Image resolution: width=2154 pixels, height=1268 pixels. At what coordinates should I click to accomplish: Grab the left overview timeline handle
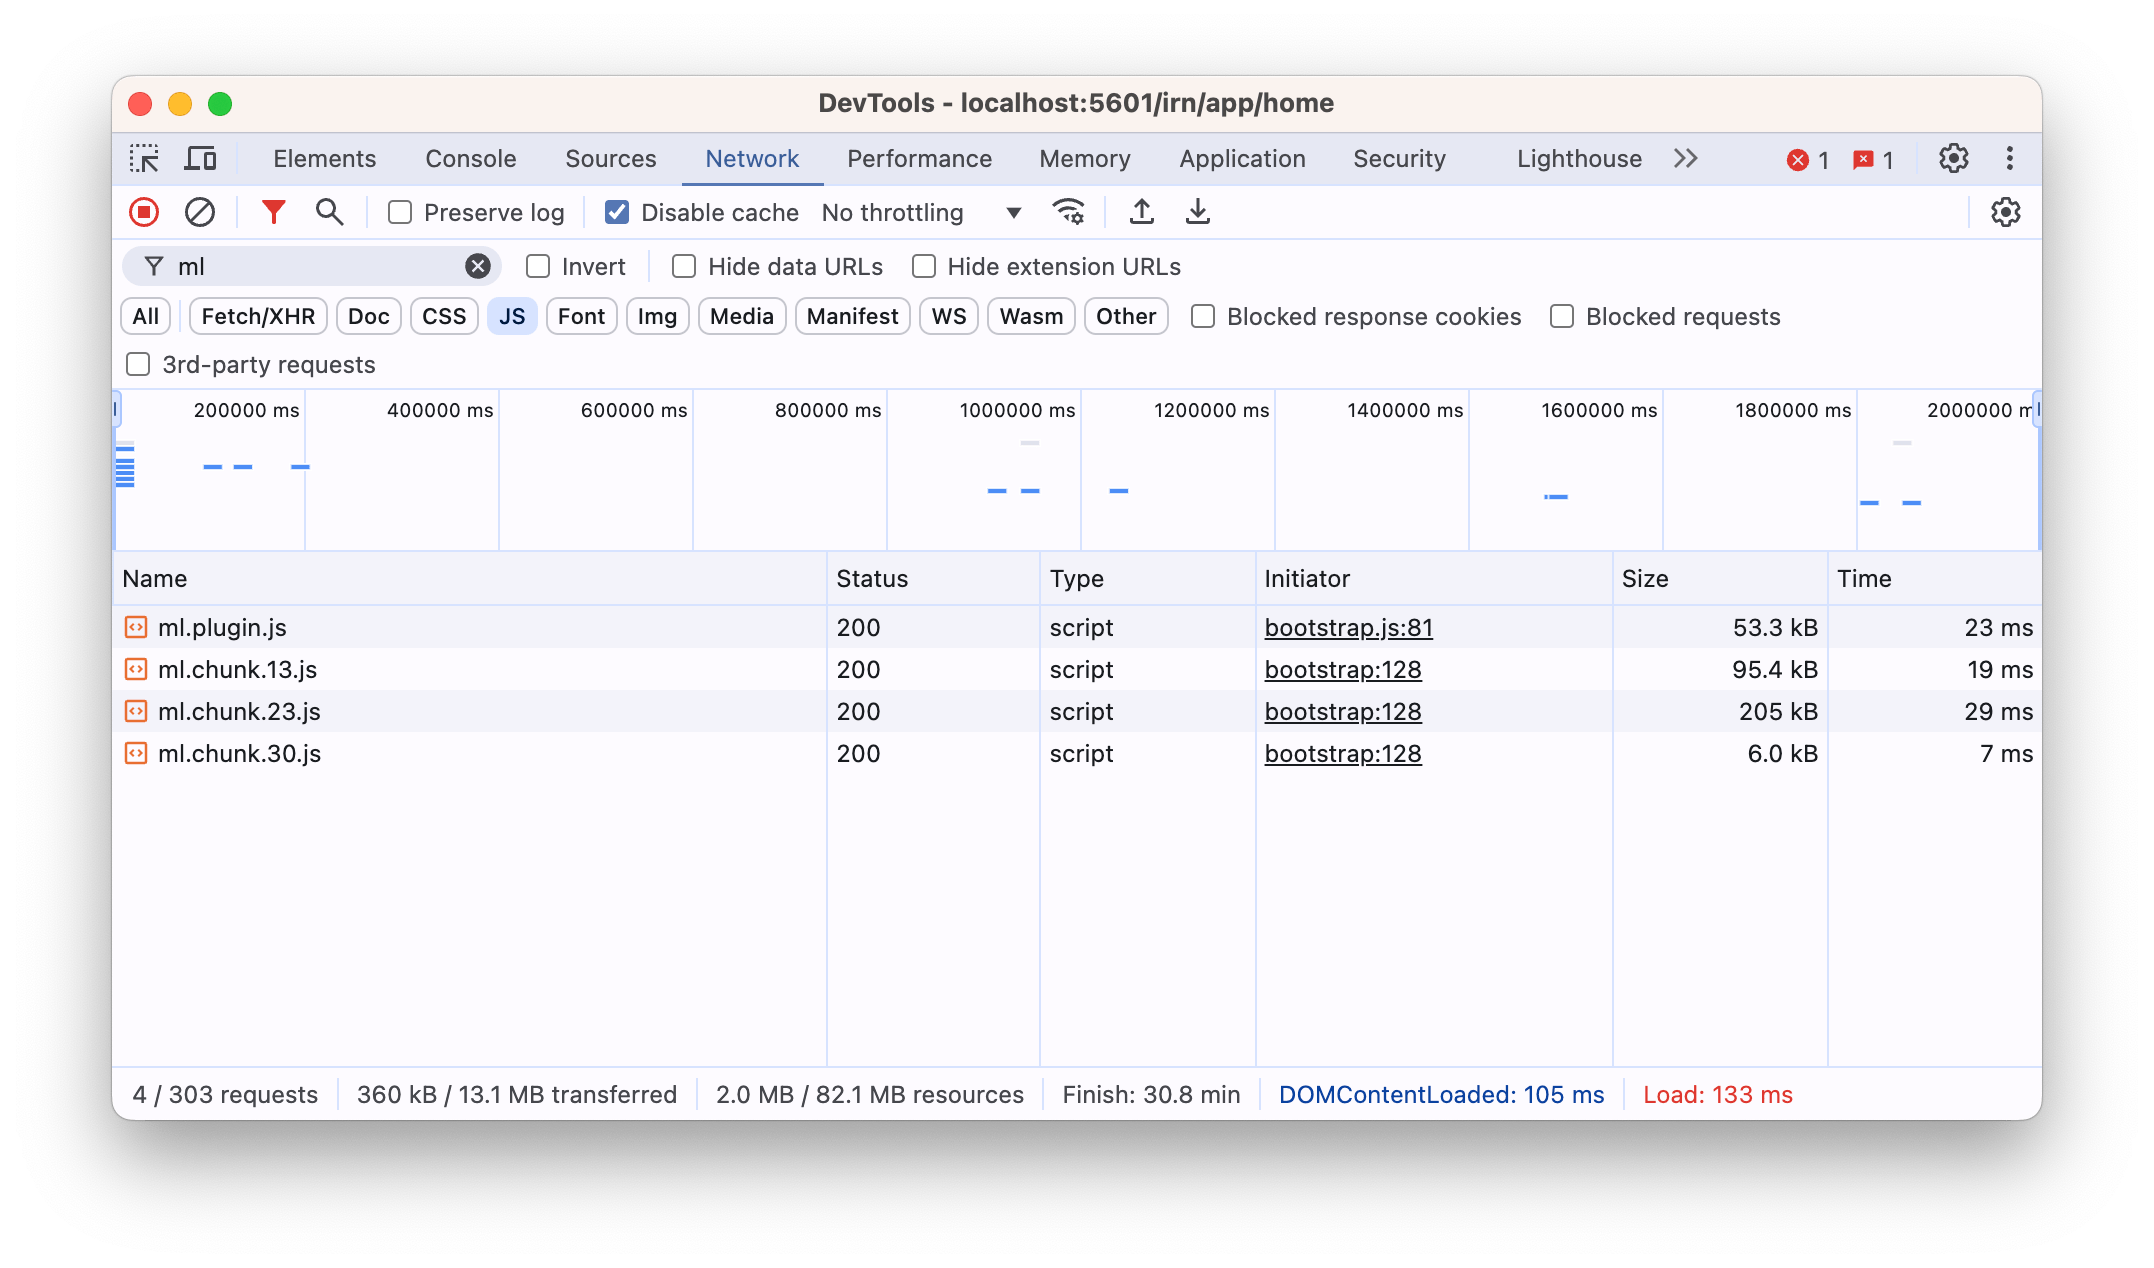116,410
